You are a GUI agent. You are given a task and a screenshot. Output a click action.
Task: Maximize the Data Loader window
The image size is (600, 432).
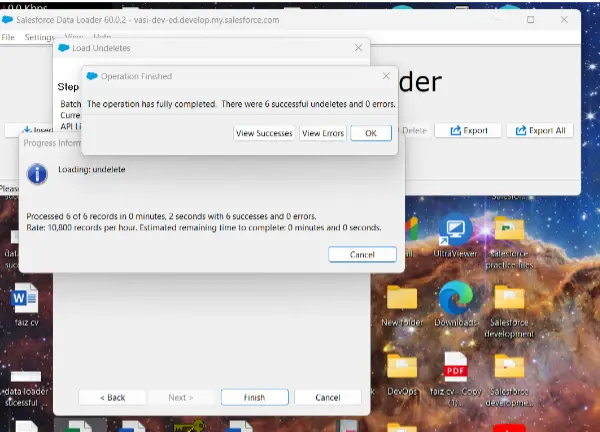pyautogui.click(x=530, y=20)
